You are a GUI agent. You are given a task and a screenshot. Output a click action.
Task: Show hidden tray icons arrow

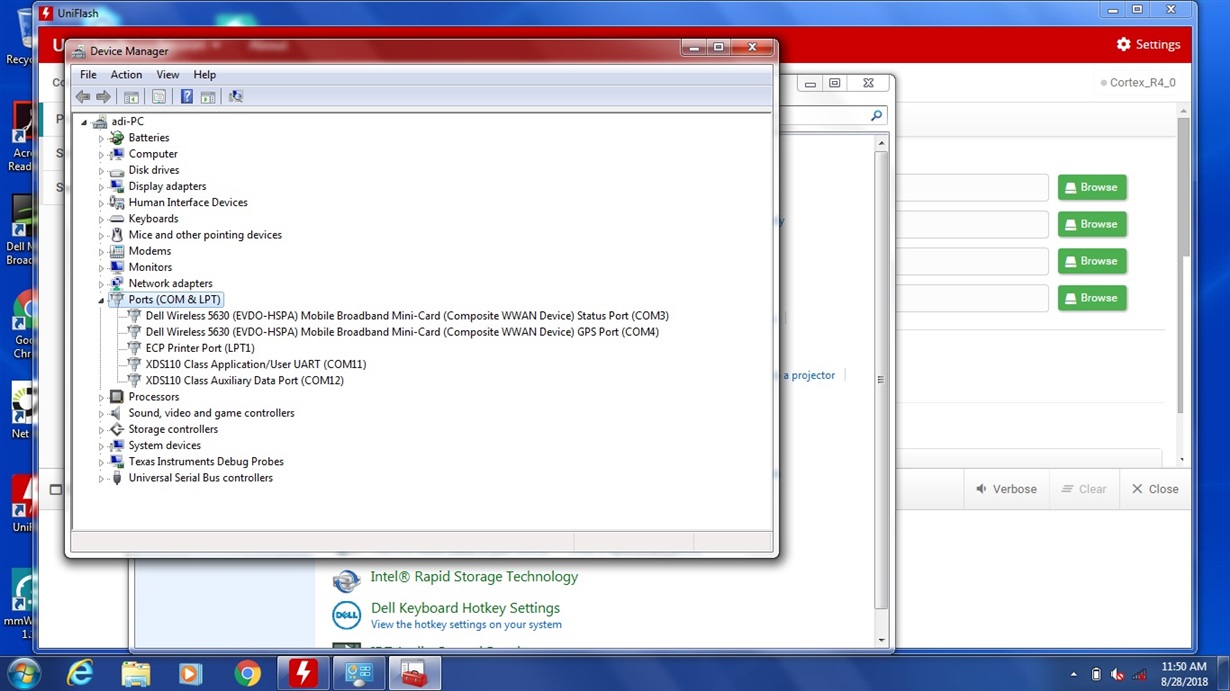tap(1074, 675)
